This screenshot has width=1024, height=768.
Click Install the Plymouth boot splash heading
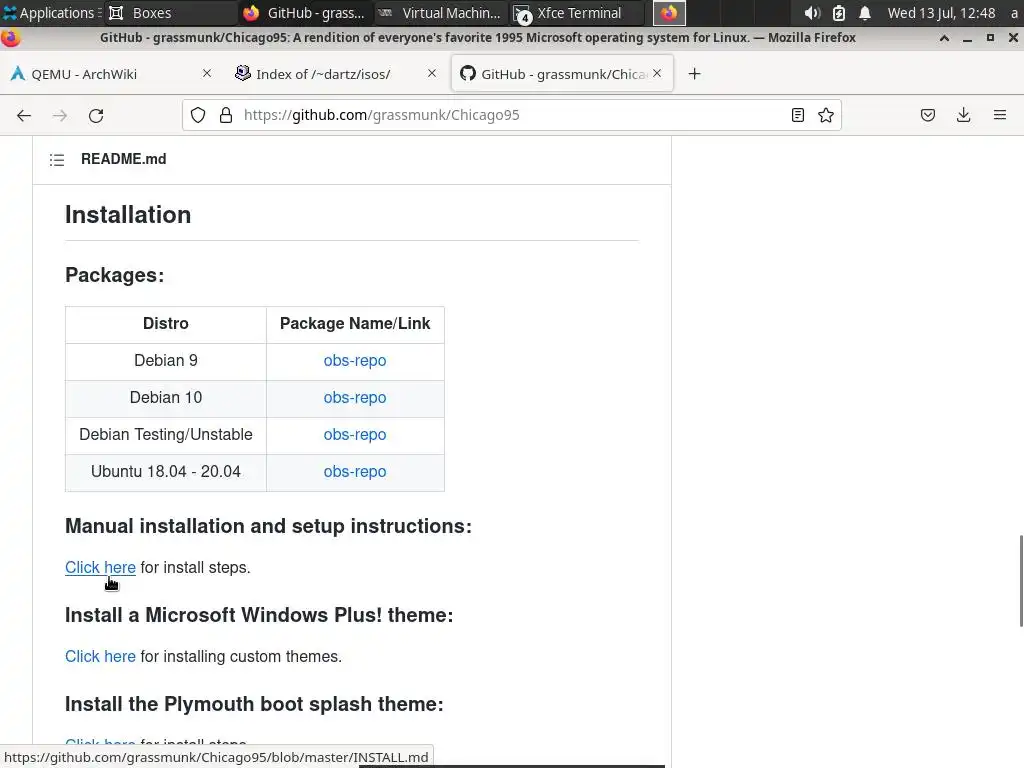point(254,704)
